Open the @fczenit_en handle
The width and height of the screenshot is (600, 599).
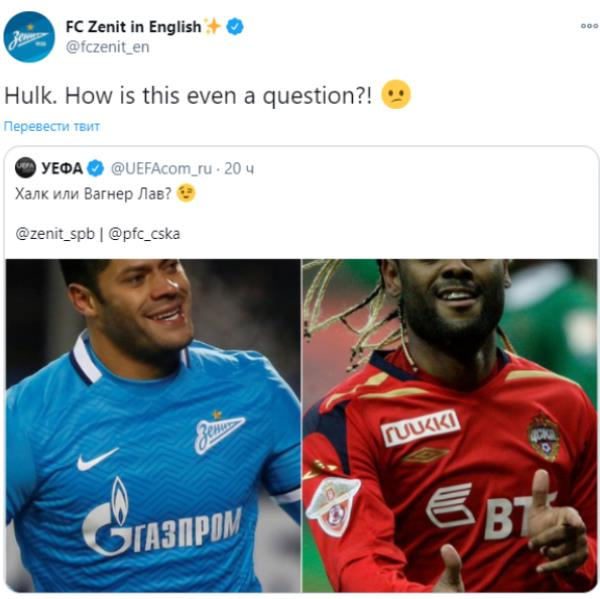click(x=108, y=47)
